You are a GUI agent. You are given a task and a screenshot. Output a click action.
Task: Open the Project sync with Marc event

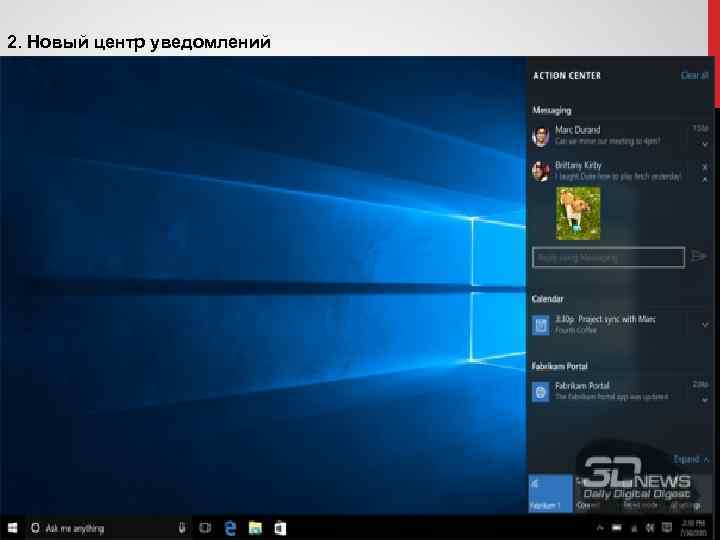coord(620,324)
